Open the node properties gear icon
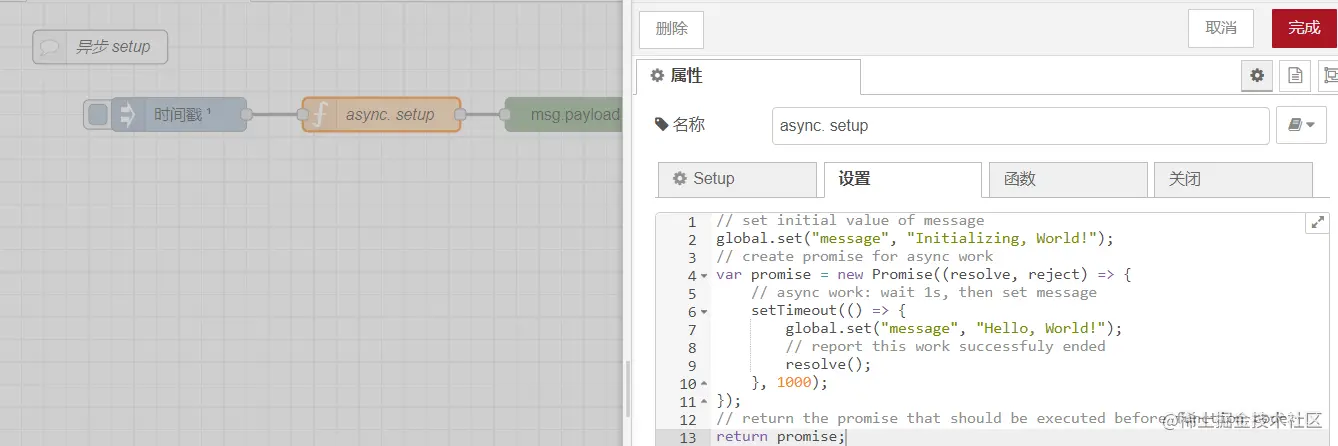 point(1257,75)
